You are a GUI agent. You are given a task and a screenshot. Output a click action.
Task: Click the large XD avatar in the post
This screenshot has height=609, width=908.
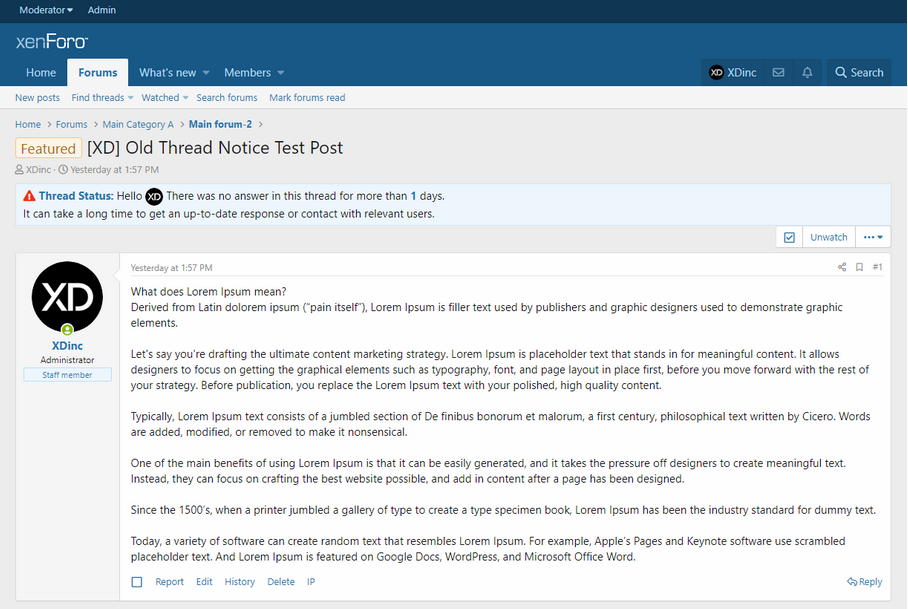click(67, 297)
